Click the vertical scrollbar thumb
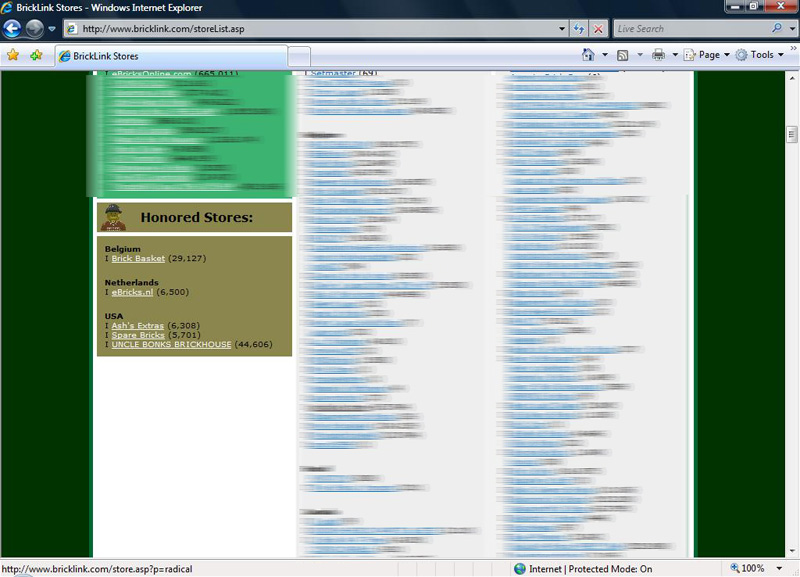 click(x=792, y=135)
